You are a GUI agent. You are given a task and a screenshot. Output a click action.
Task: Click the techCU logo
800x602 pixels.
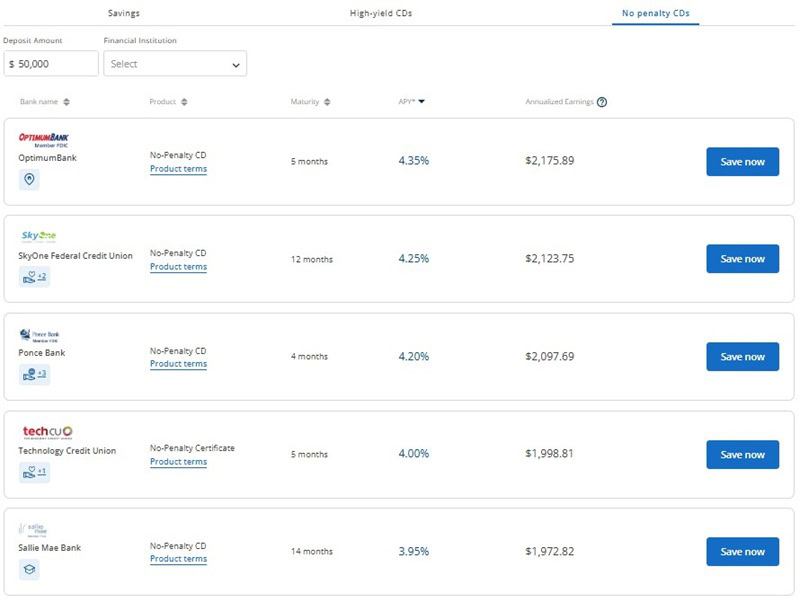tap(47, 432)
